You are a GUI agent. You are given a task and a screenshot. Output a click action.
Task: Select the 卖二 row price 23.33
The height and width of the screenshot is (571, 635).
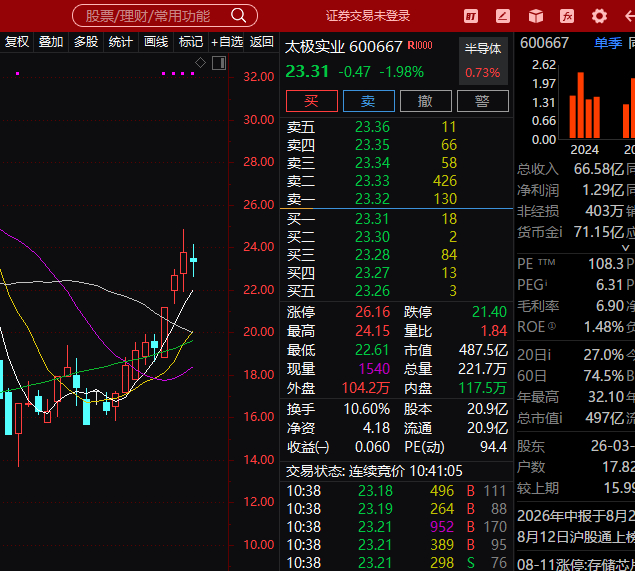(372, 181)
